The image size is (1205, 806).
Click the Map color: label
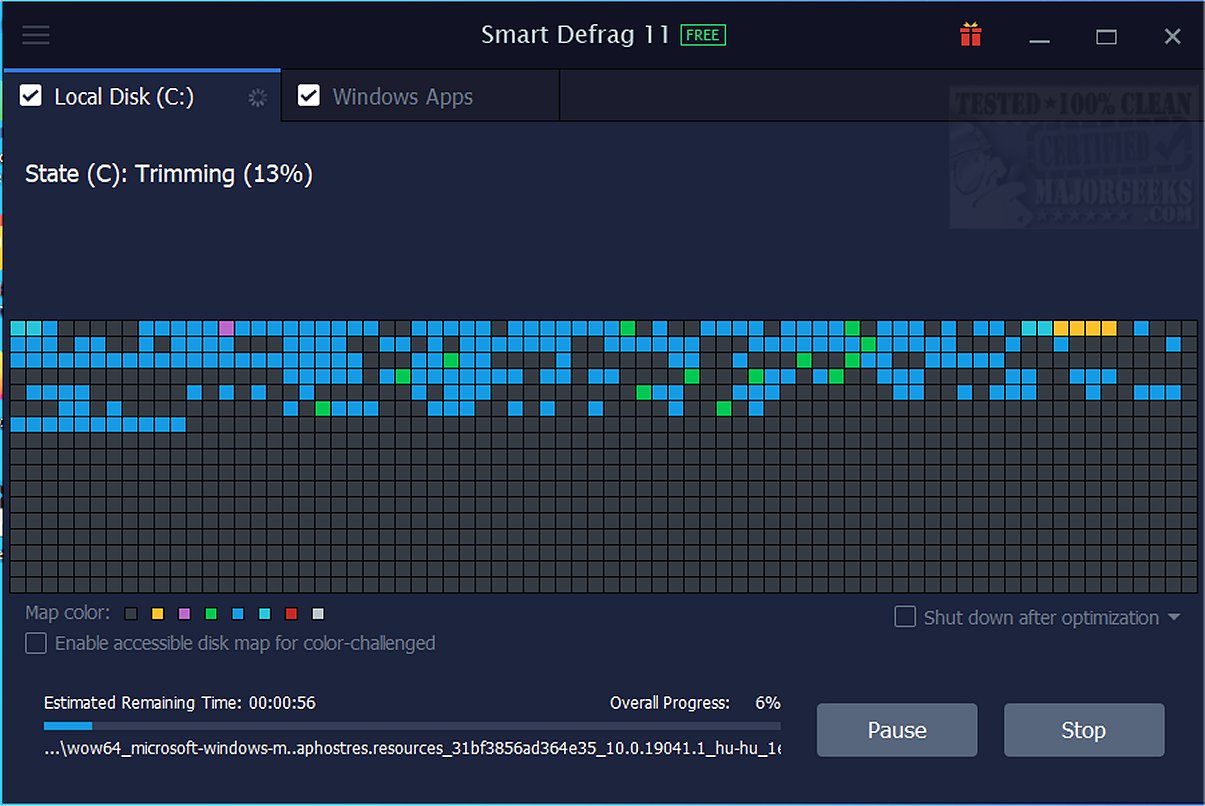tap(68, 613)
